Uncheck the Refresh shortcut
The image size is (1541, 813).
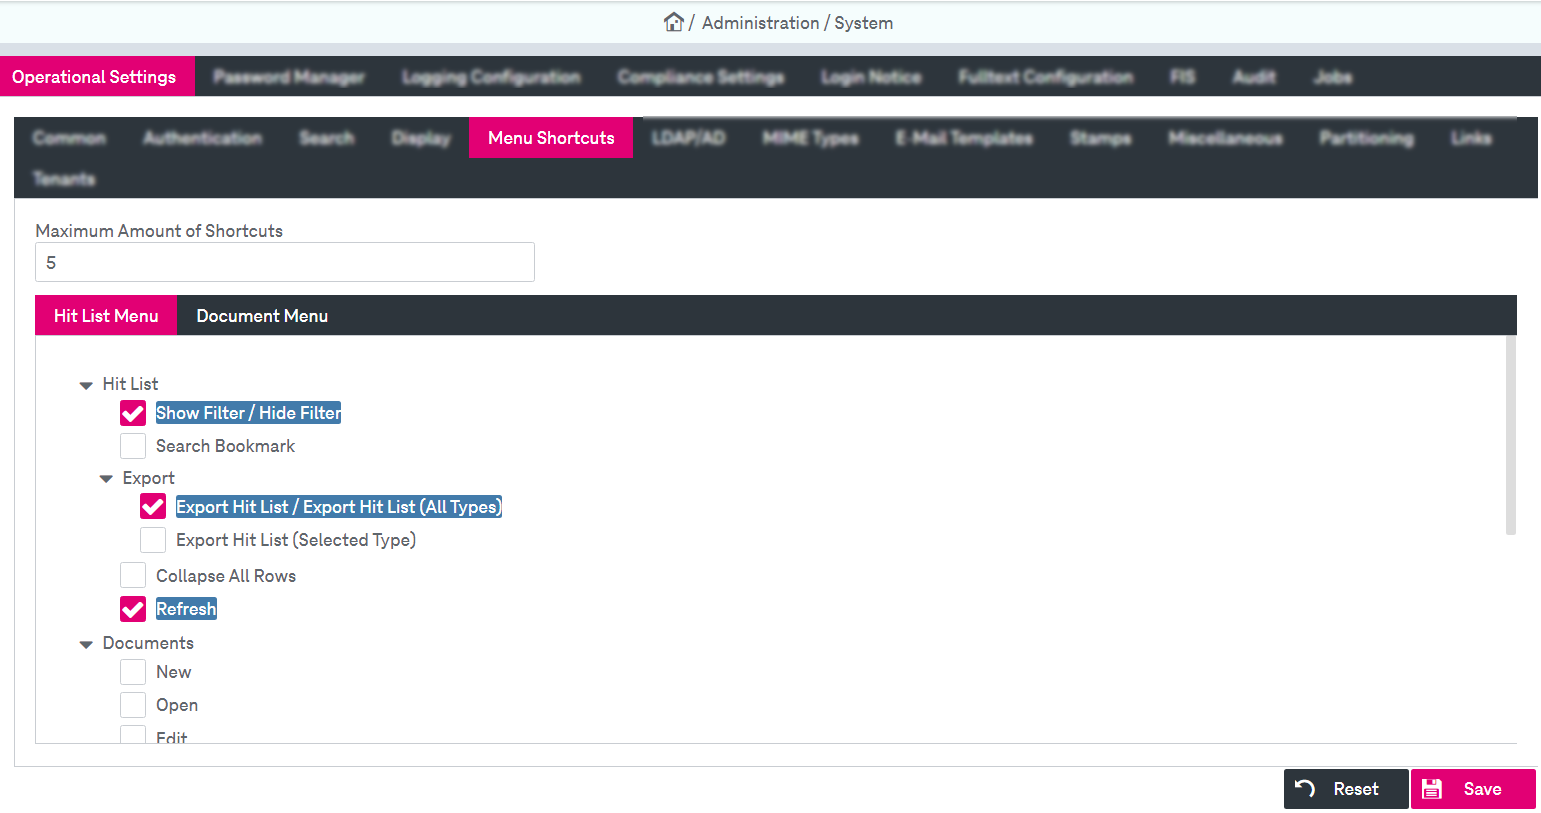tap(133, 609)
